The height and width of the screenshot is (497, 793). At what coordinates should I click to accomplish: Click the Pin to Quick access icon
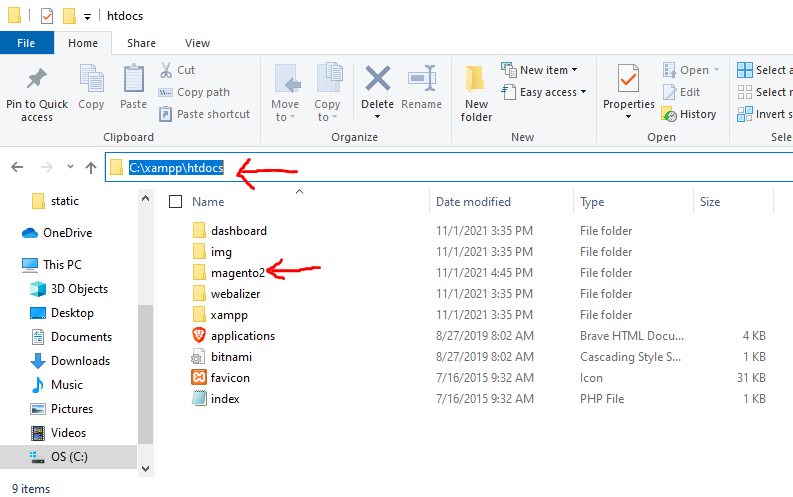[x=36, y=79]
